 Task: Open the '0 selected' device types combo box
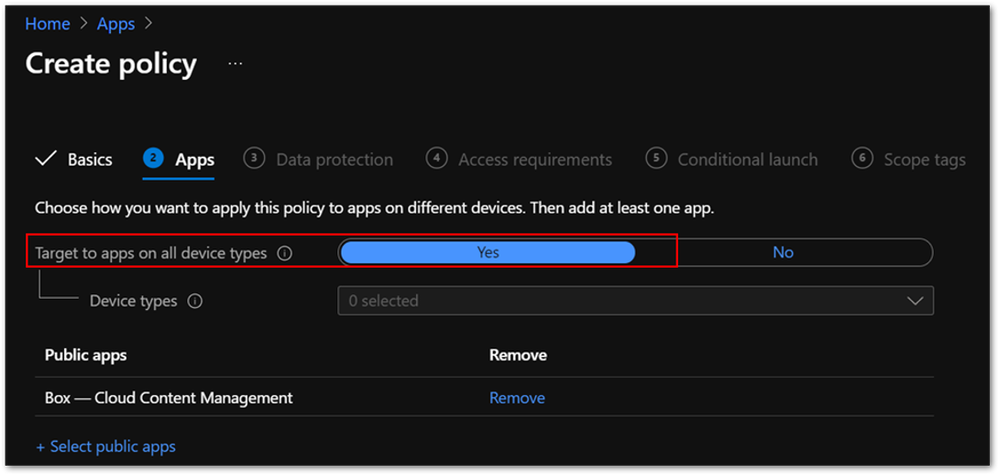[x=620, y=301]
